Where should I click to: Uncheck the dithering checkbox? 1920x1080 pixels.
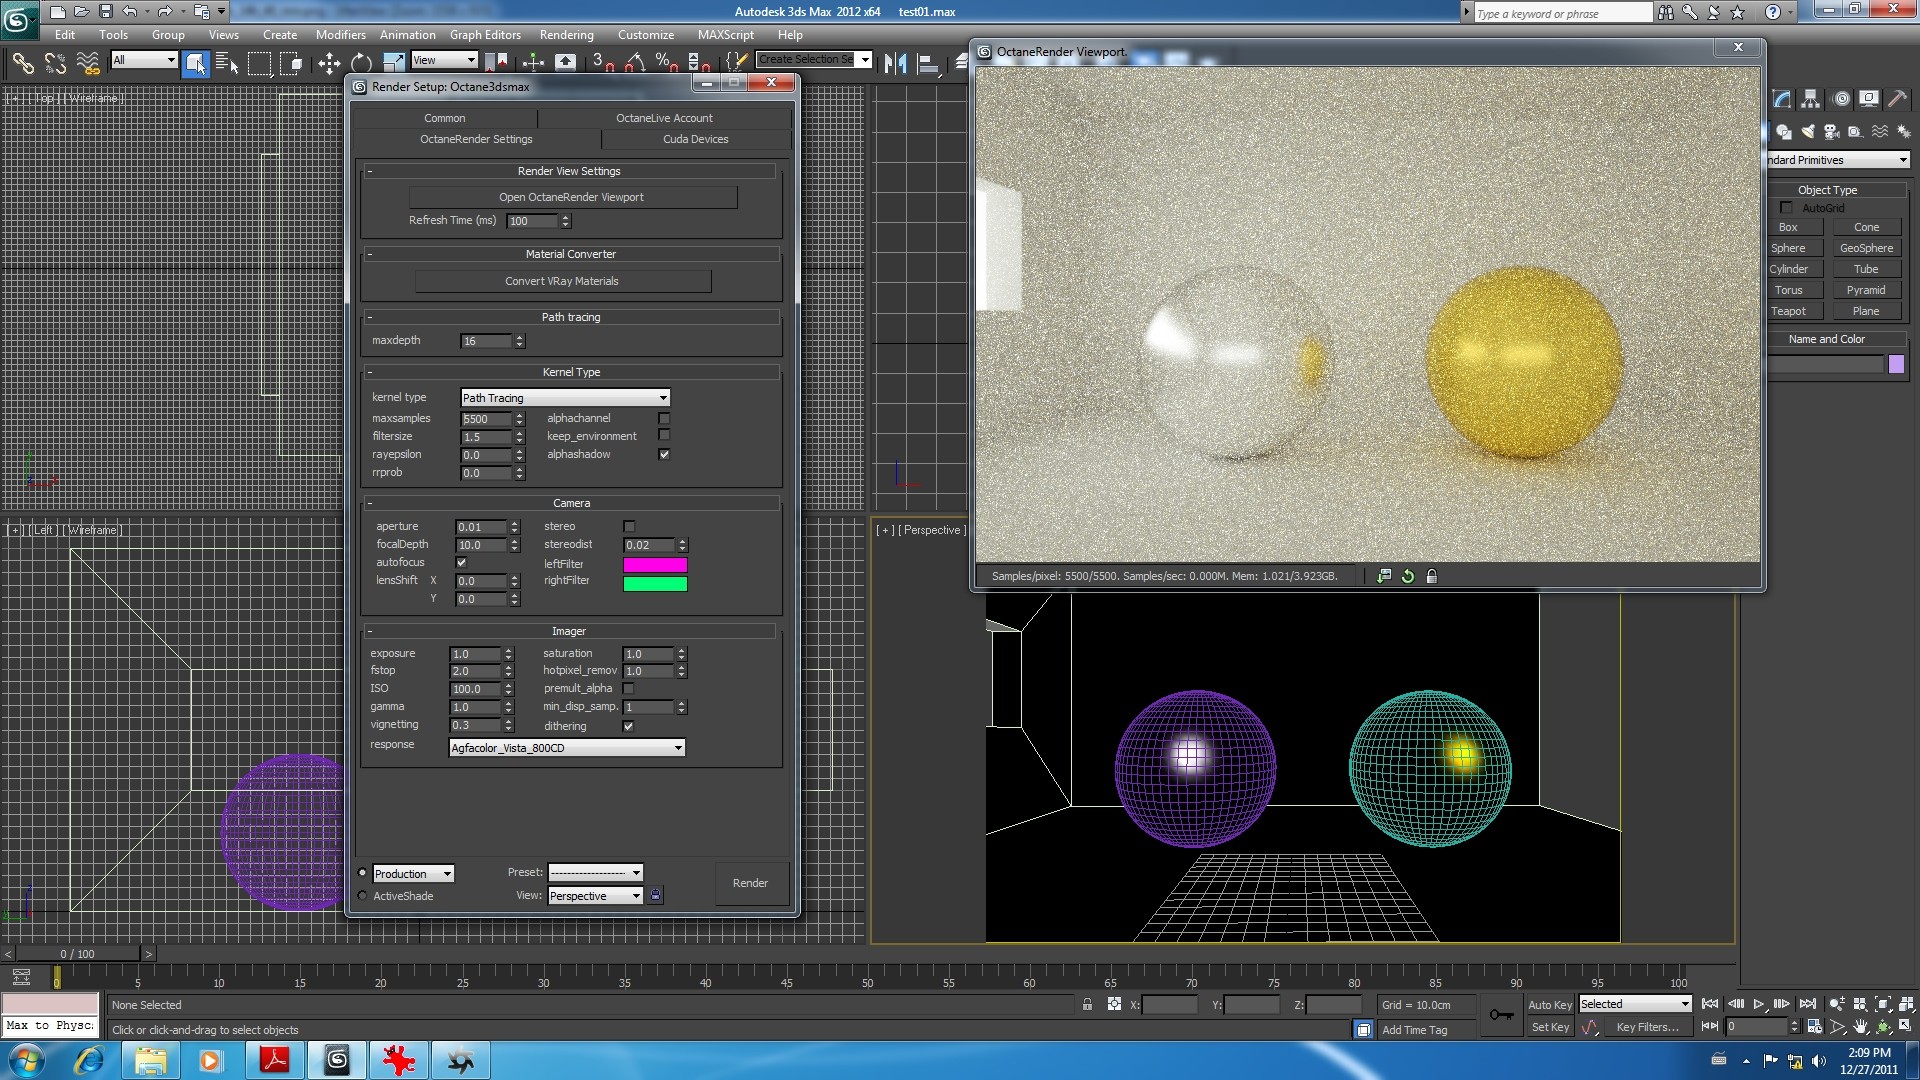click(x=628, y=726)
